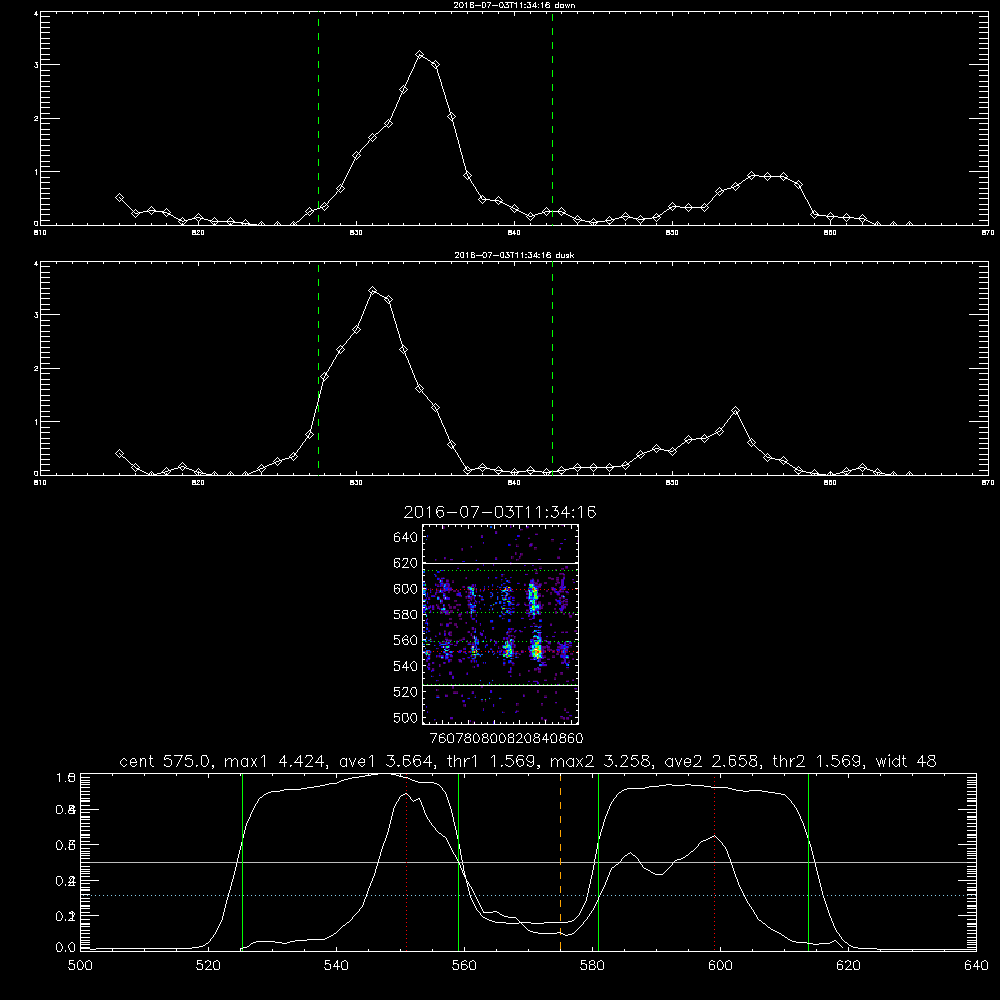Click the red dotted line near 551
The width and height of the screenshot is (1000, 1000).
406,862
